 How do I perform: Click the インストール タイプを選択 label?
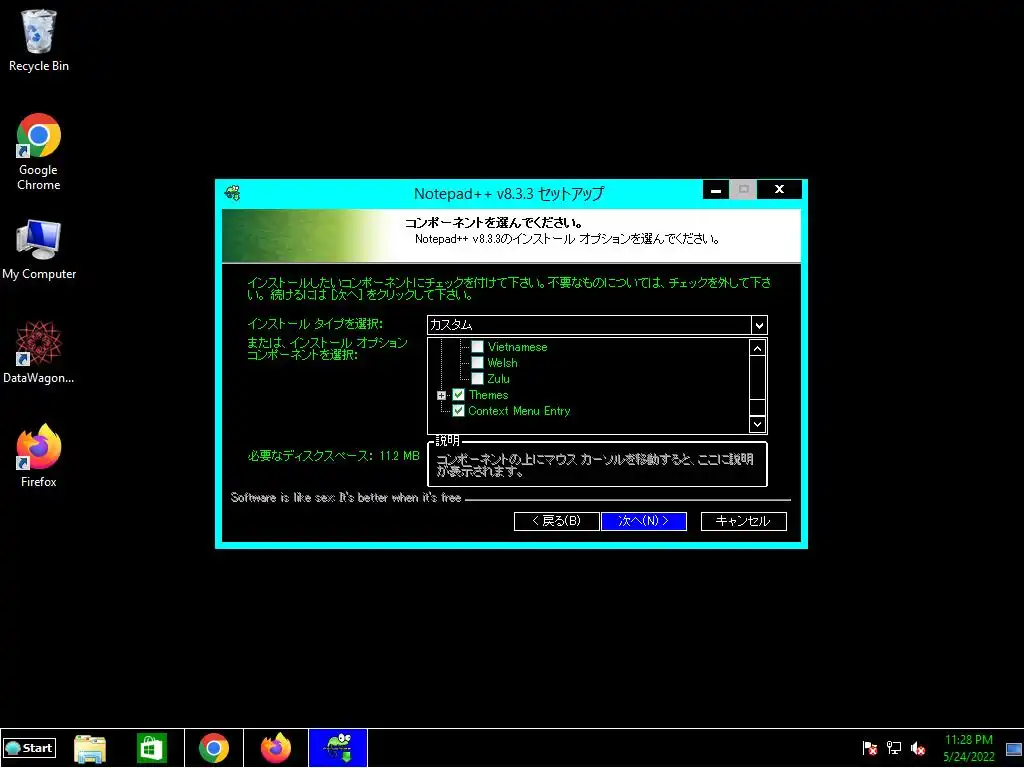315,324
